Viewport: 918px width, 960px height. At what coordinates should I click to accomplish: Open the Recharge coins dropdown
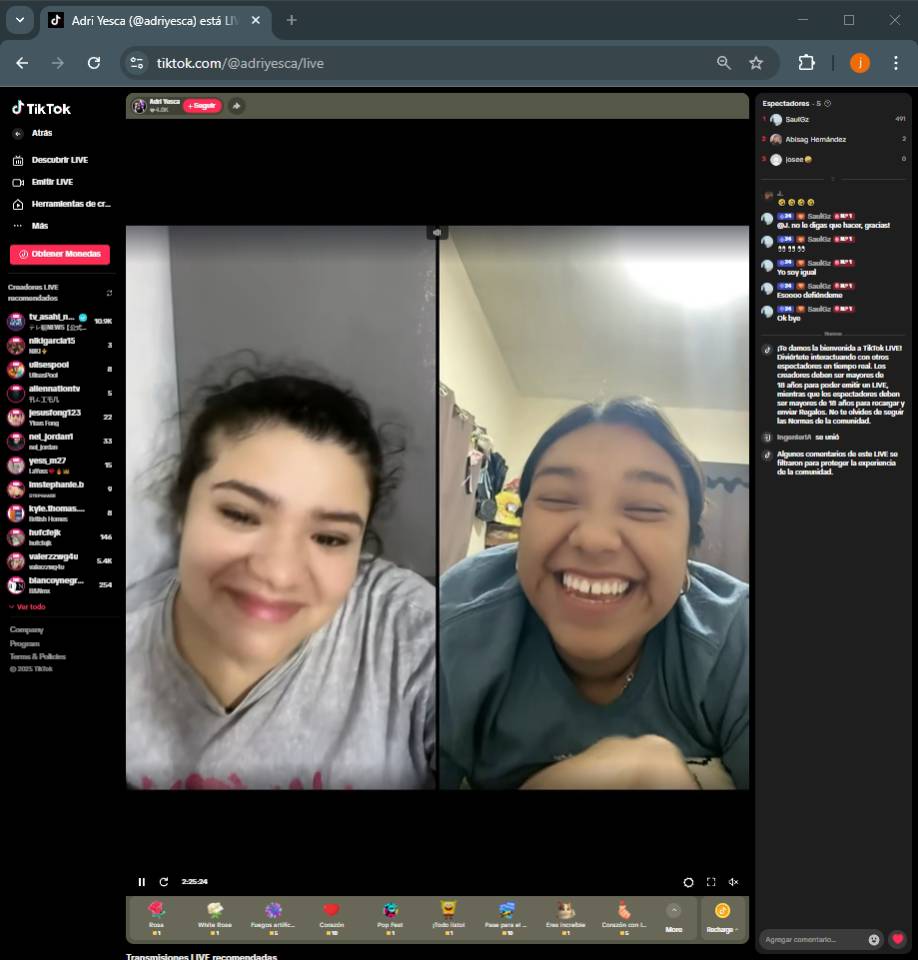tap(722, 916)
